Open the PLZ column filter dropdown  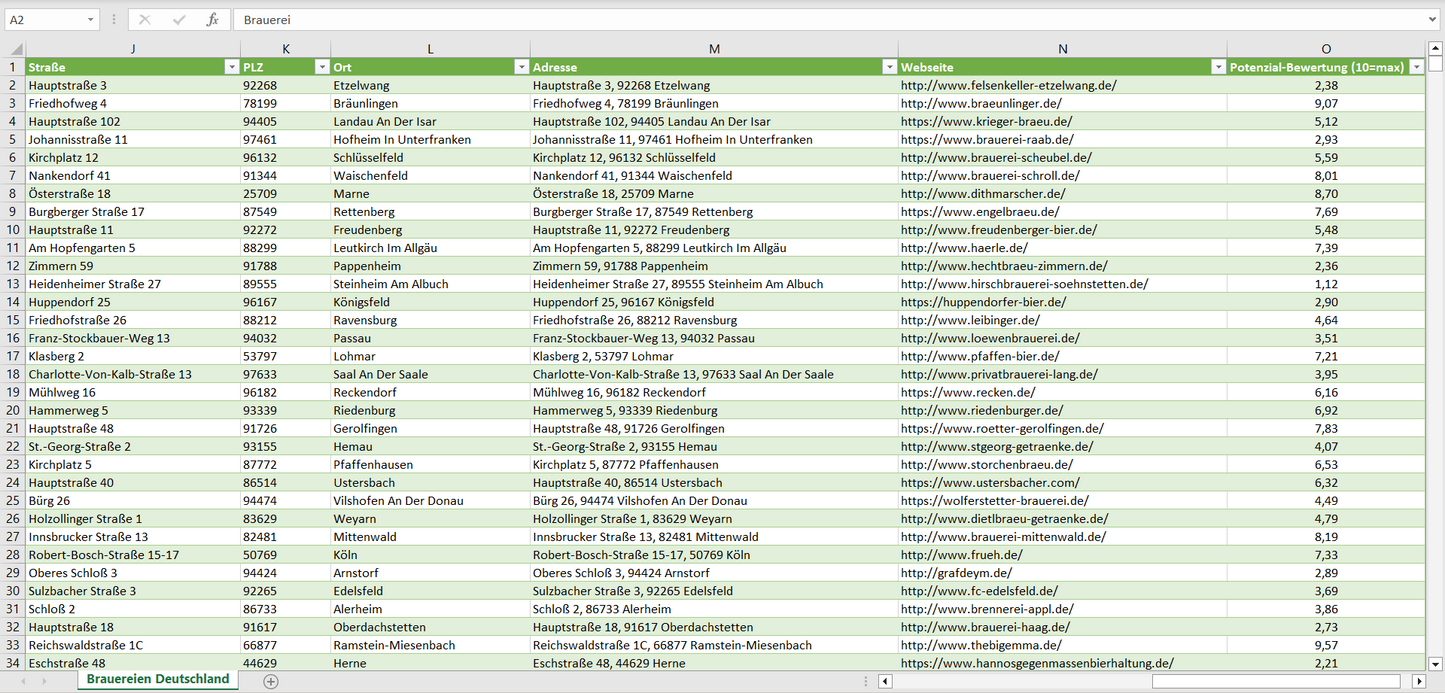[x=322, y=67]
